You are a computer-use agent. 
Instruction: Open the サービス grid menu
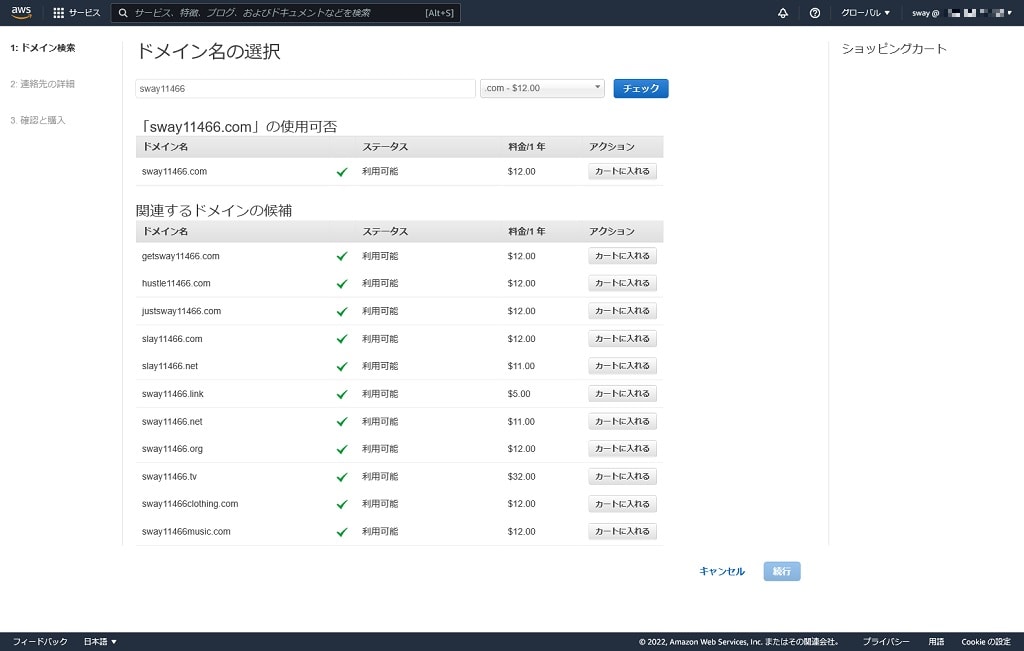click(x=76, y=13)
